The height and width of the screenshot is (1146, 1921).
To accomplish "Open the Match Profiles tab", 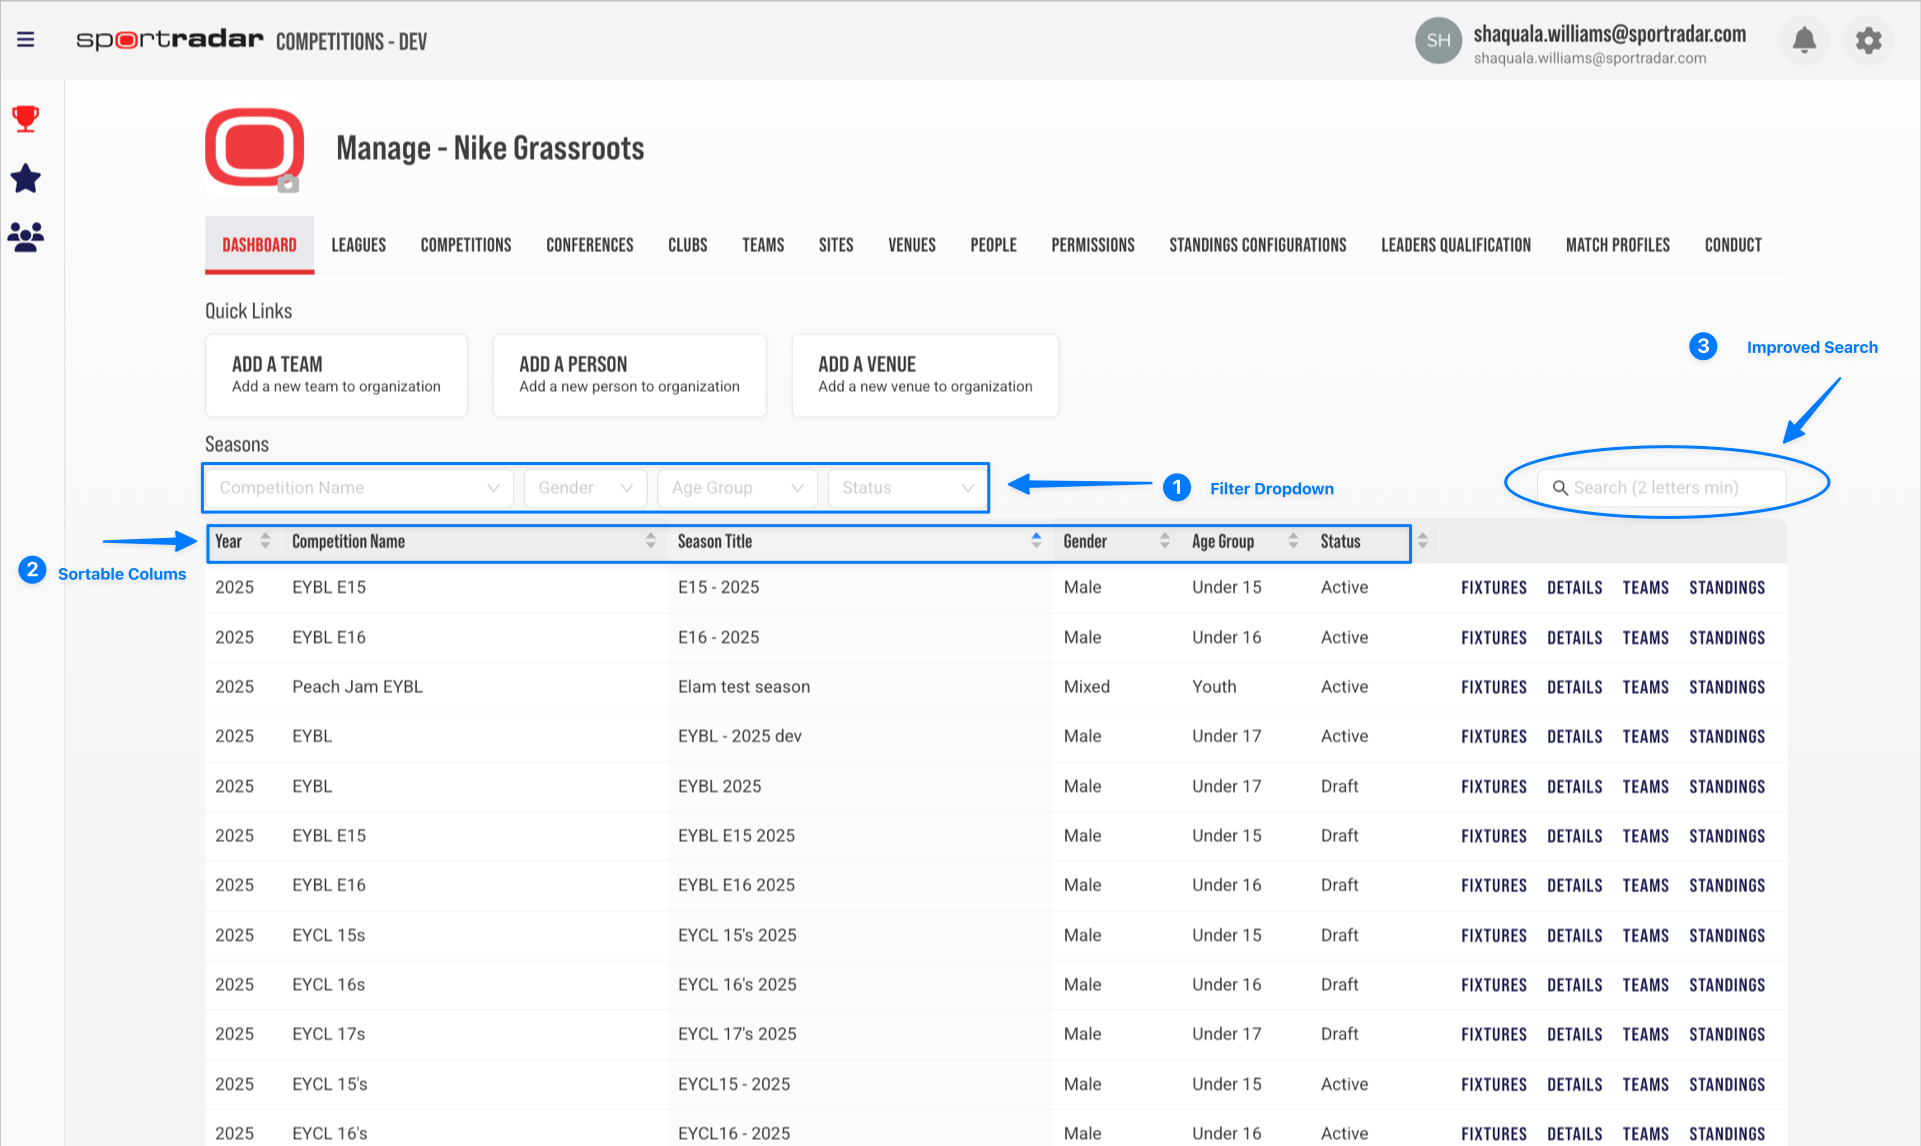I will (x=1617, y=245).
